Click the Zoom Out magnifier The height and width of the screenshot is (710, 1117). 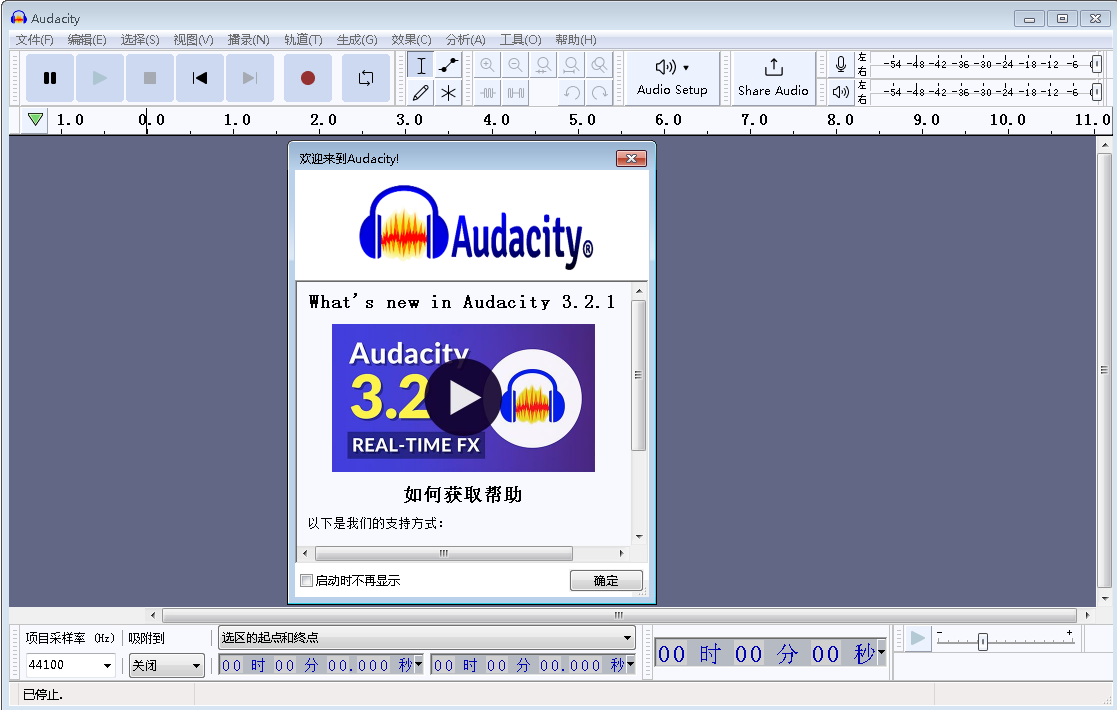515,66
